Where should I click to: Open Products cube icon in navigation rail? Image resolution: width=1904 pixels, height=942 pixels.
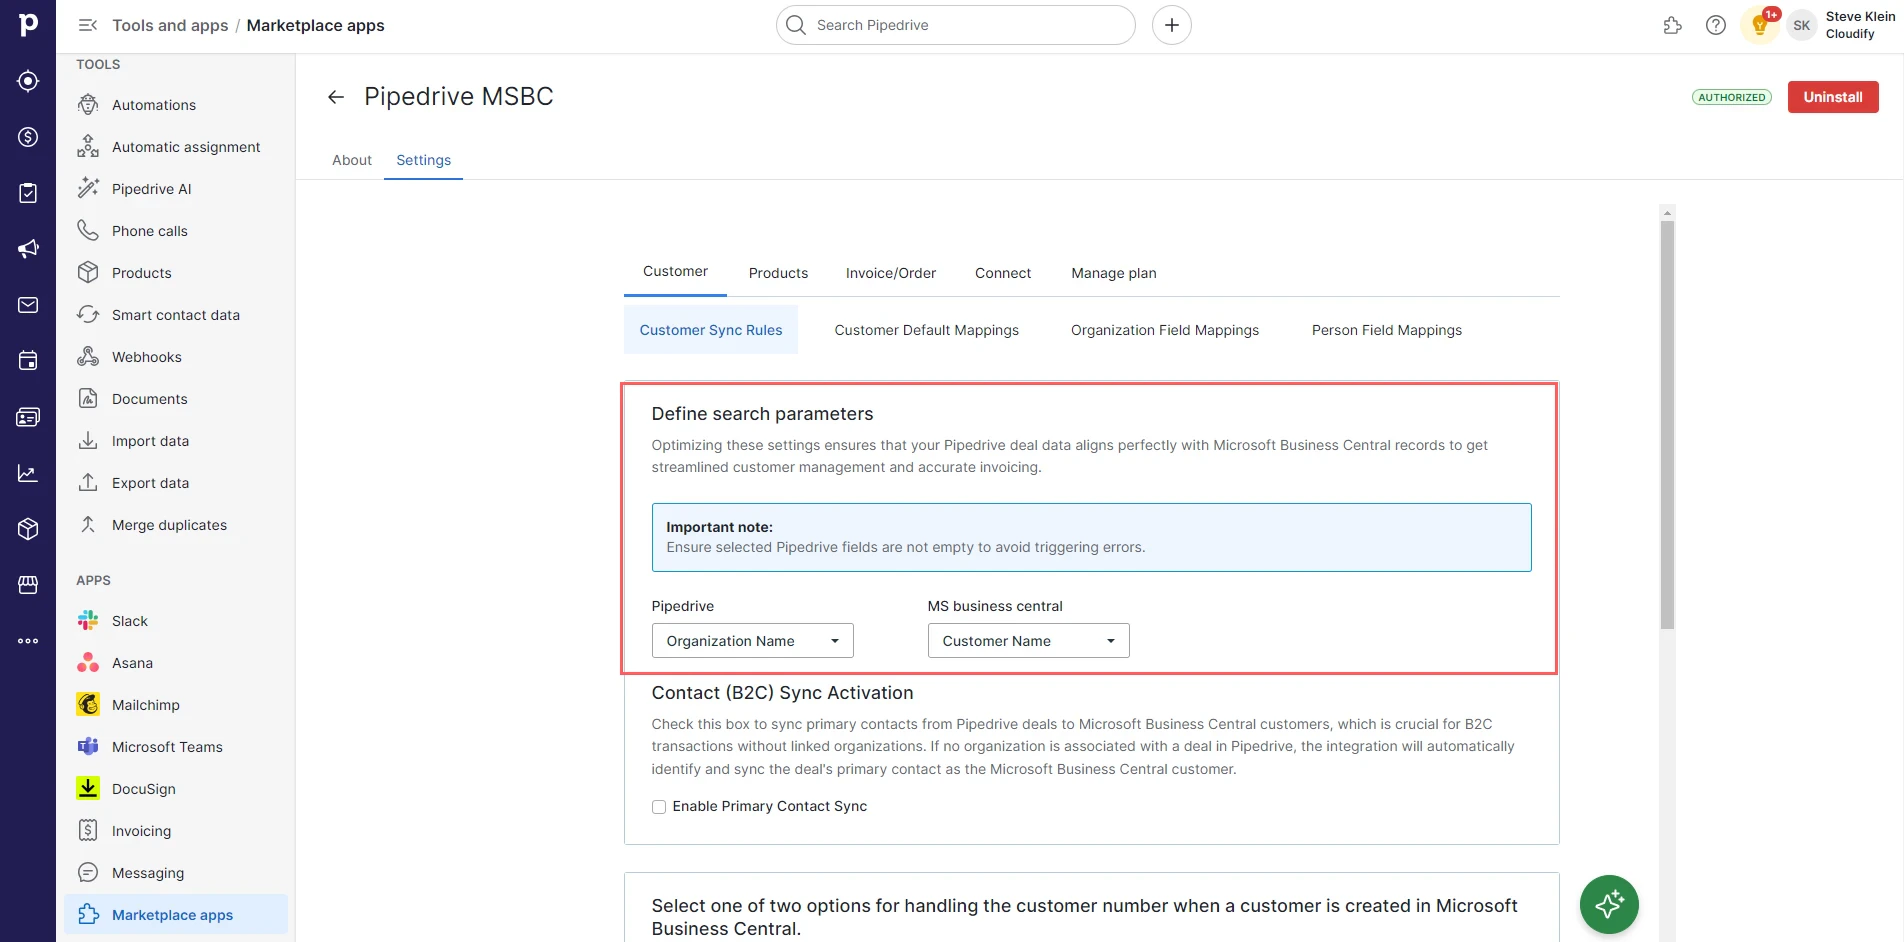[x=28, y=529]
